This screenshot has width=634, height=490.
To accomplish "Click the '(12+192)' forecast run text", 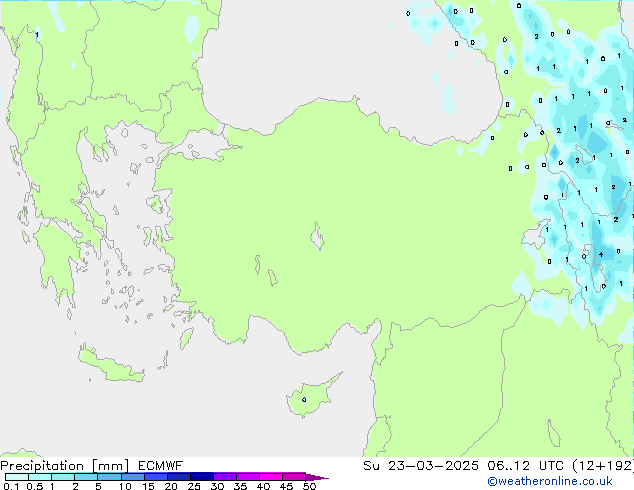I will pos(603,466).
